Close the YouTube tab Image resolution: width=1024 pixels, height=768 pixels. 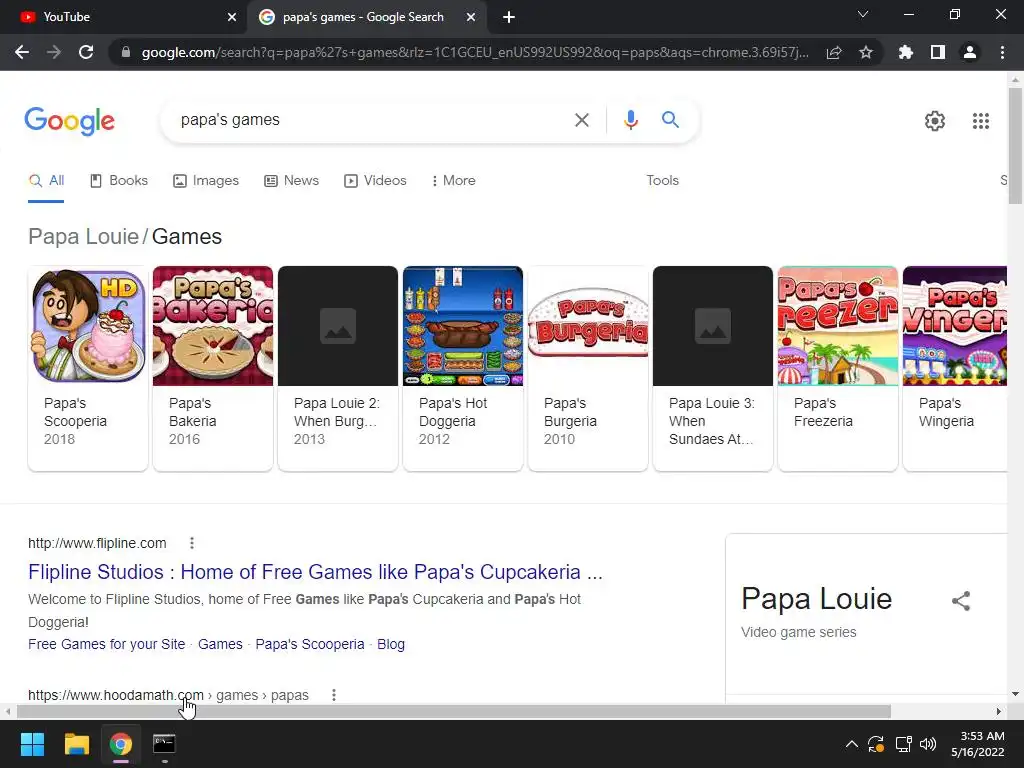point(232,17)
